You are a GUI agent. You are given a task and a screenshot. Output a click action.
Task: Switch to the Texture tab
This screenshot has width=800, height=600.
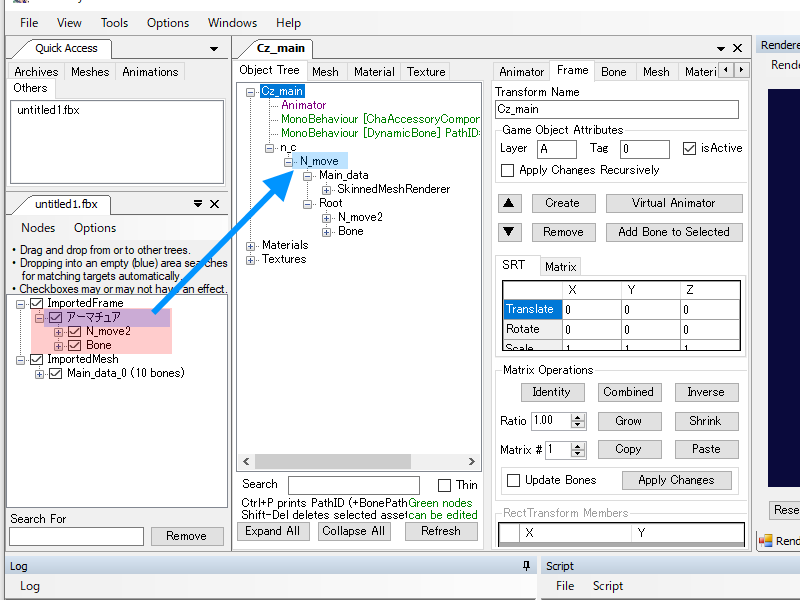426,72
